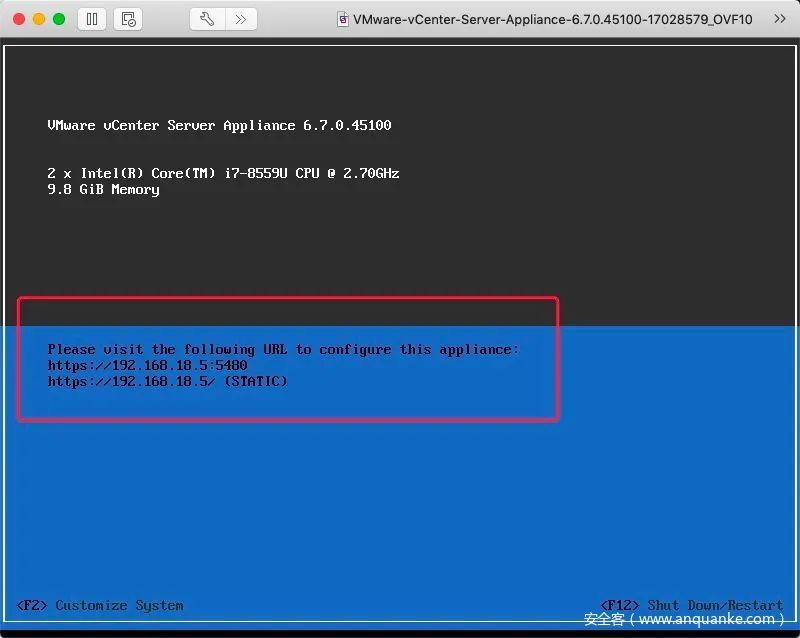
Task: Expand overflow chevrons at title bar right
Action: coord(780,19)
